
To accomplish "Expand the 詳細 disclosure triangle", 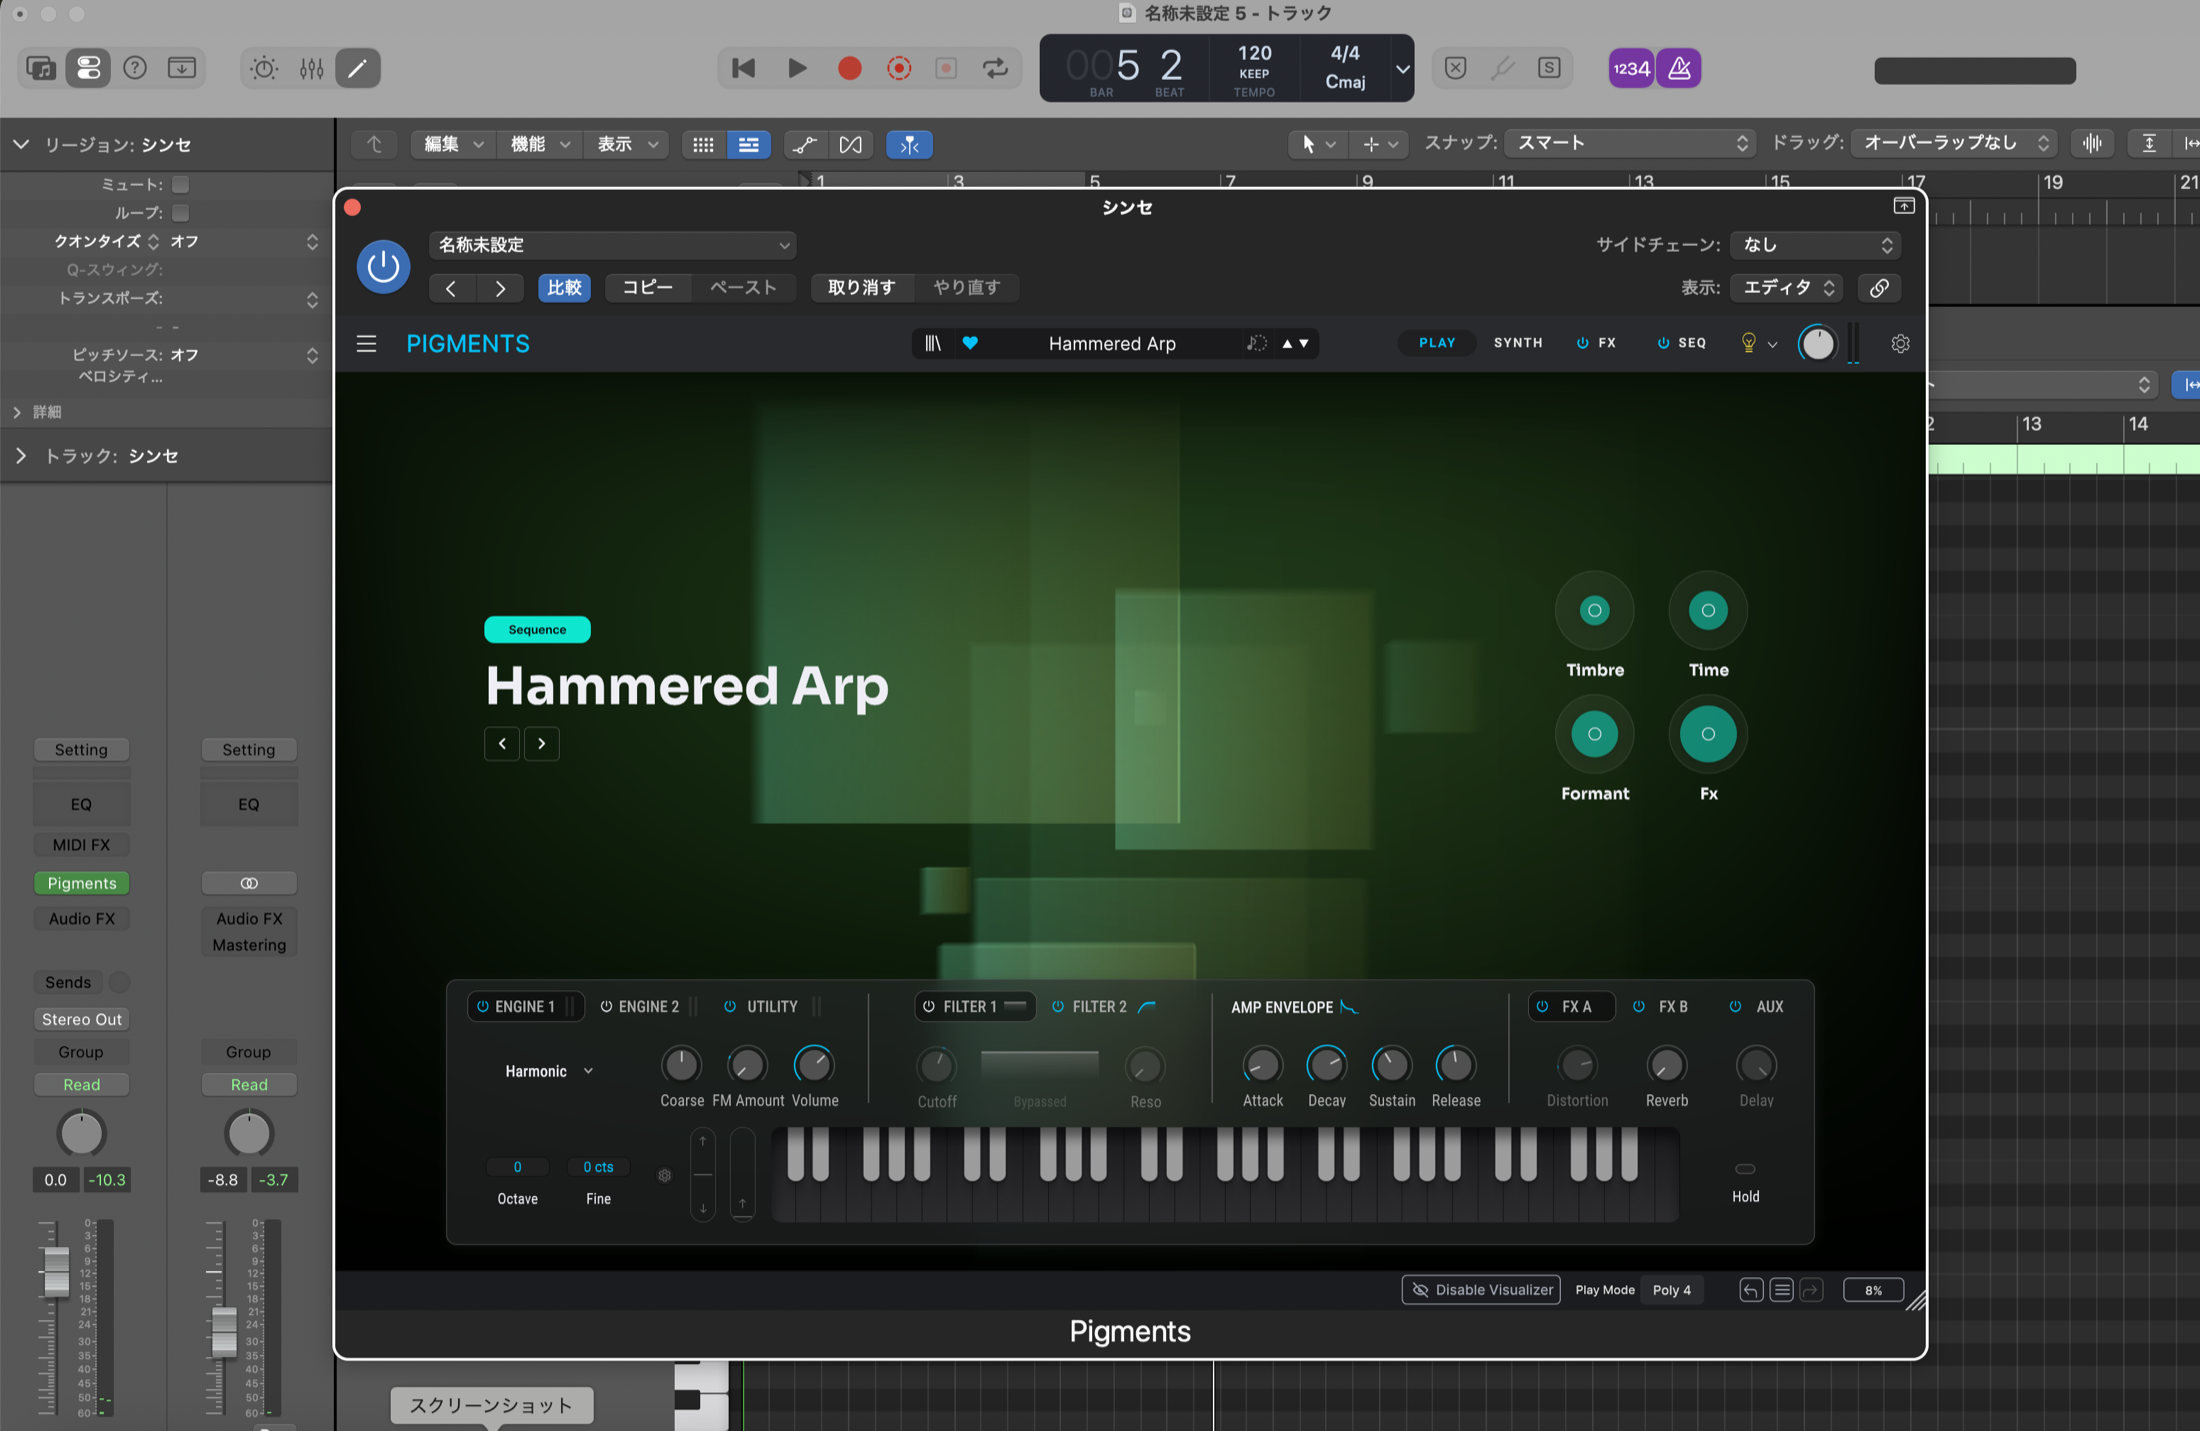I will click(17, 412).
